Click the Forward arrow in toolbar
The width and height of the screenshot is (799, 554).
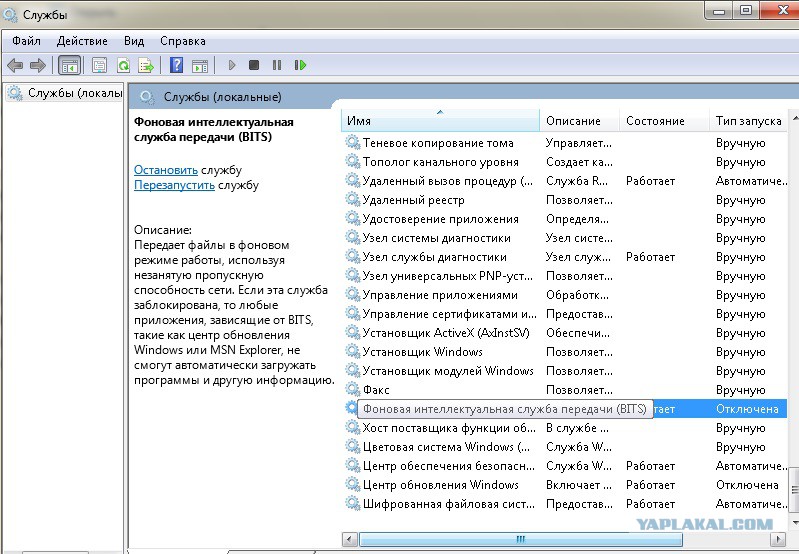click(x=38, y=65)
